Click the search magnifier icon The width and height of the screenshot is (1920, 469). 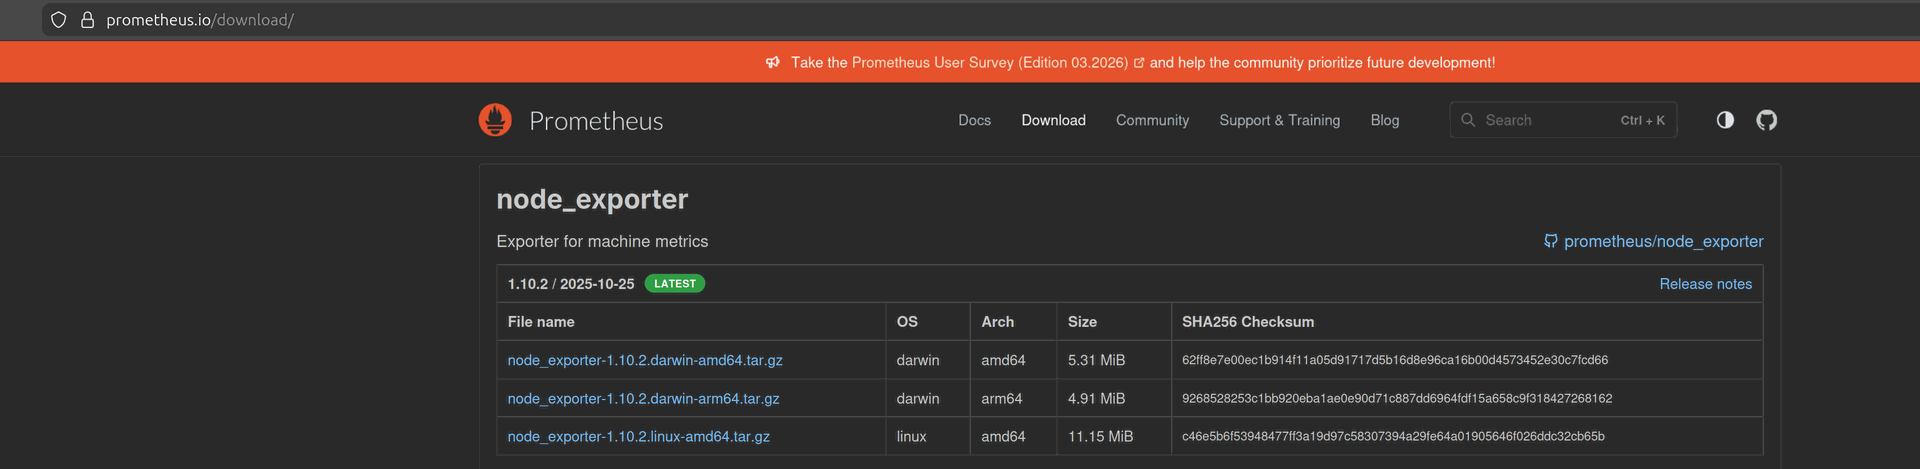1468,120
